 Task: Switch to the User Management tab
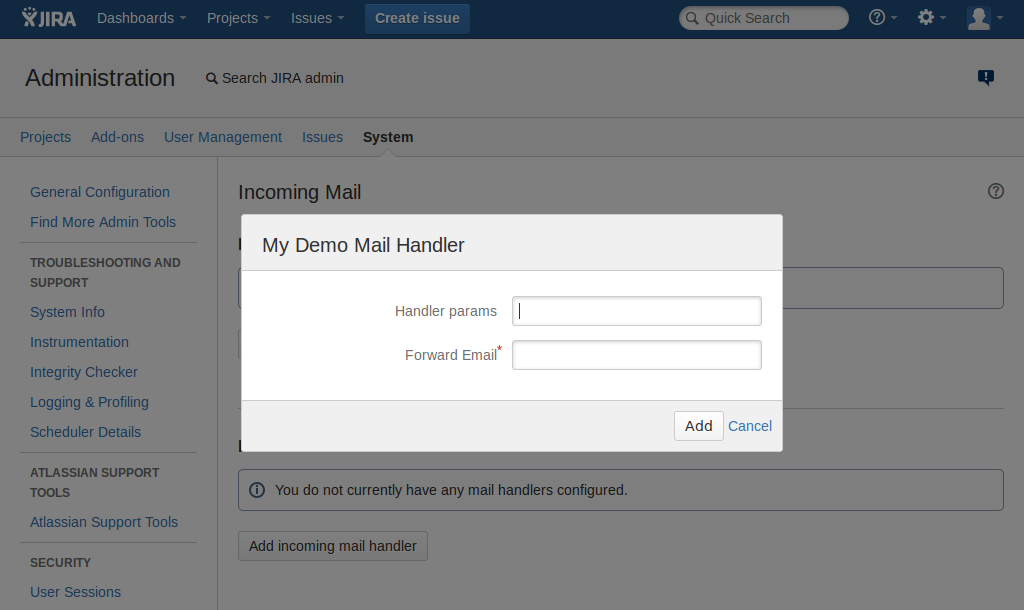click(x=223, y=137)
